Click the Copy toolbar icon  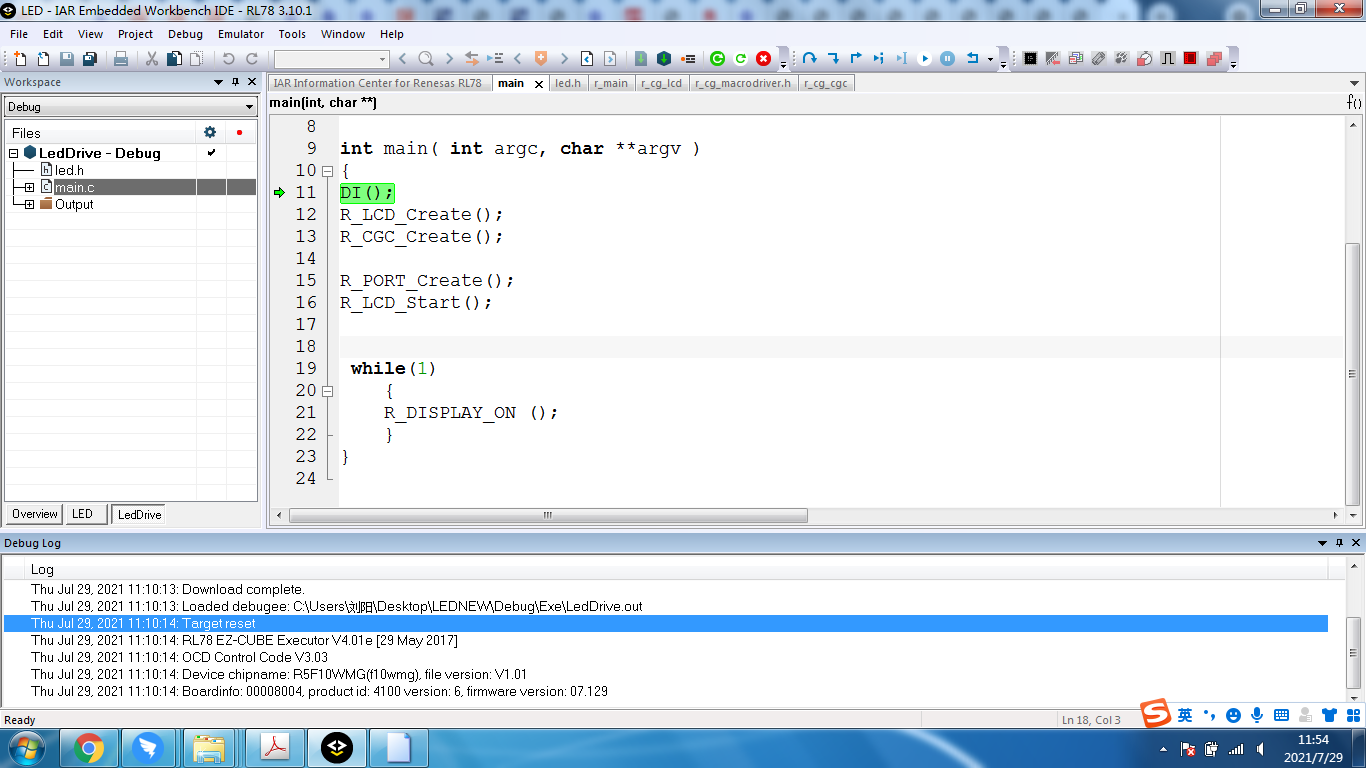tap(174, 59)
